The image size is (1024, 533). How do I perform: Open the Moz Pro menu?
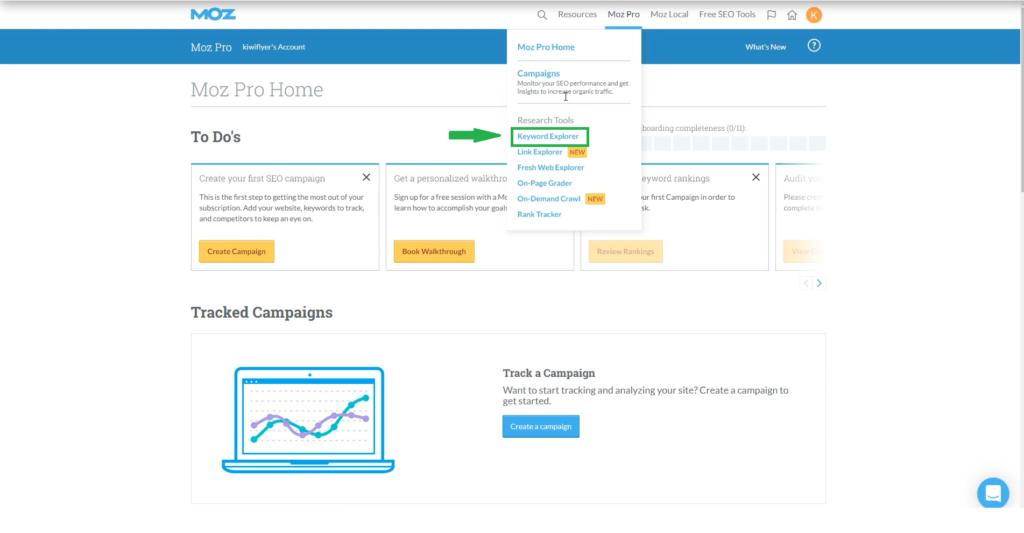pos(624,14)
